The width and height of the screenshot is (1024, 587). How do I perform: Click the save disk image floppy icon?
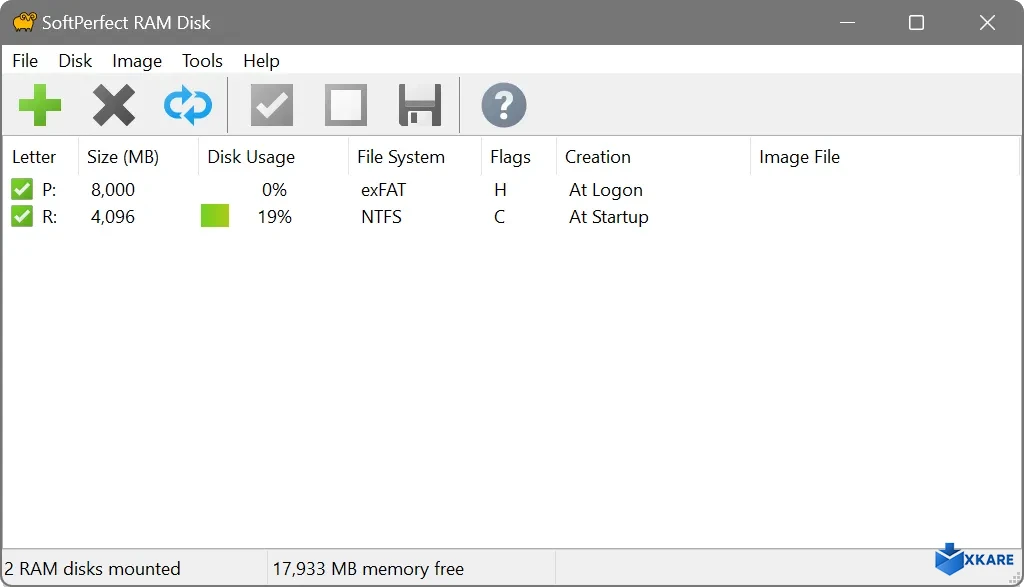(x=419, y=104)
